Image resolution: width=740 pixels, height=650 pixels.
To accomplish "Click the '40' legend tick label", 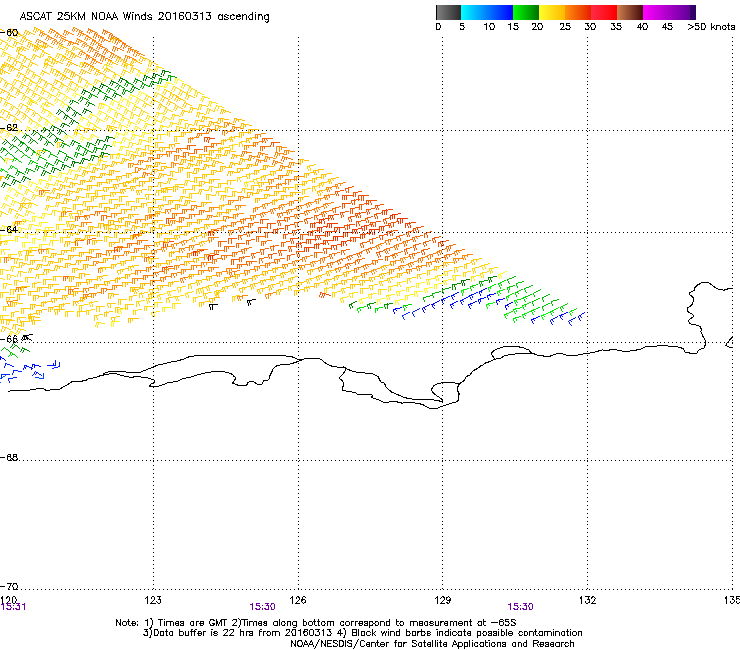I will point(642,27).
